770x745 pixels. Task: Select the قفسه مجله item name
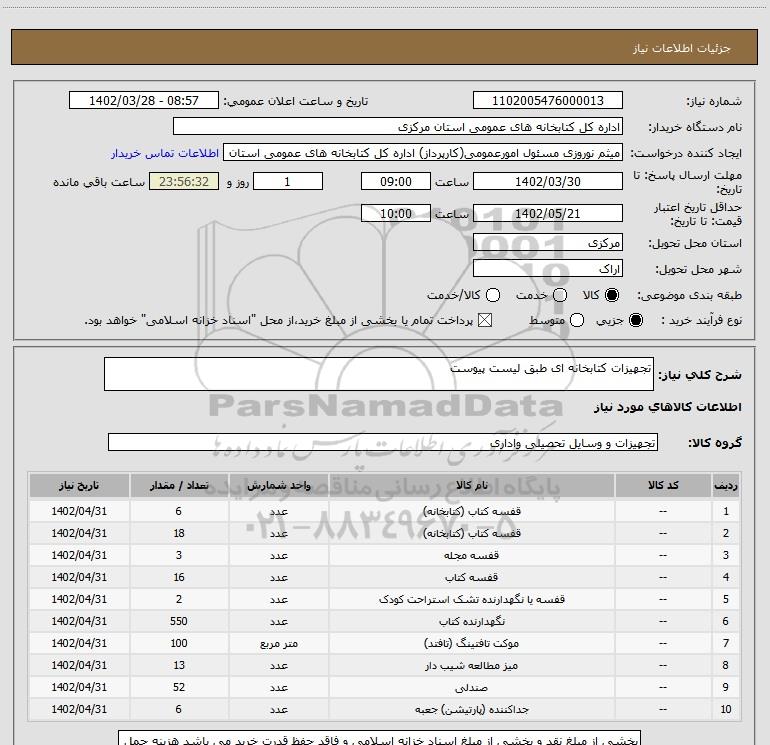point(471,555)
